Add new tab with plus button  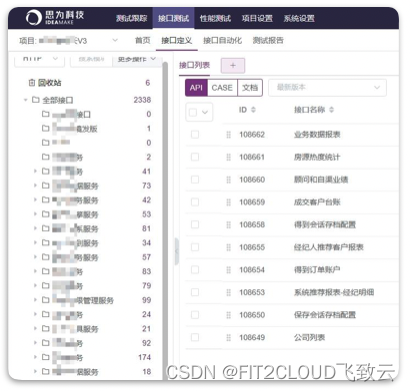tap(233, 65)
